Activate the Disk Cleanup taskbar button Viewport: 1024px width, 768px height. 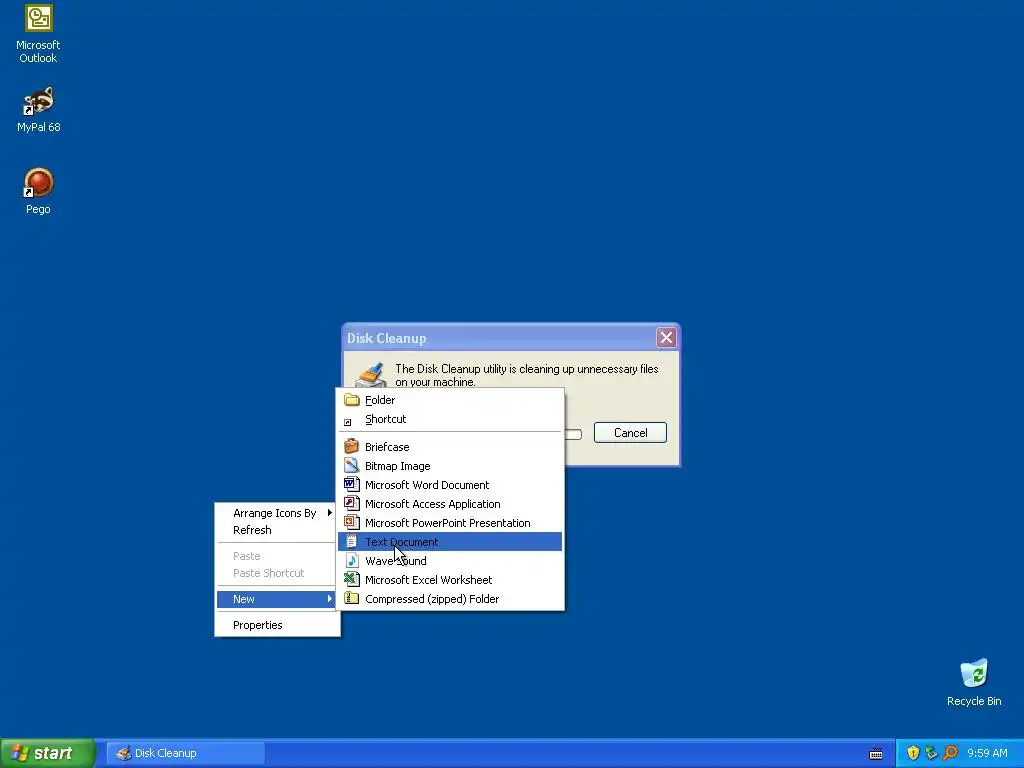click(x=185, y=753)
